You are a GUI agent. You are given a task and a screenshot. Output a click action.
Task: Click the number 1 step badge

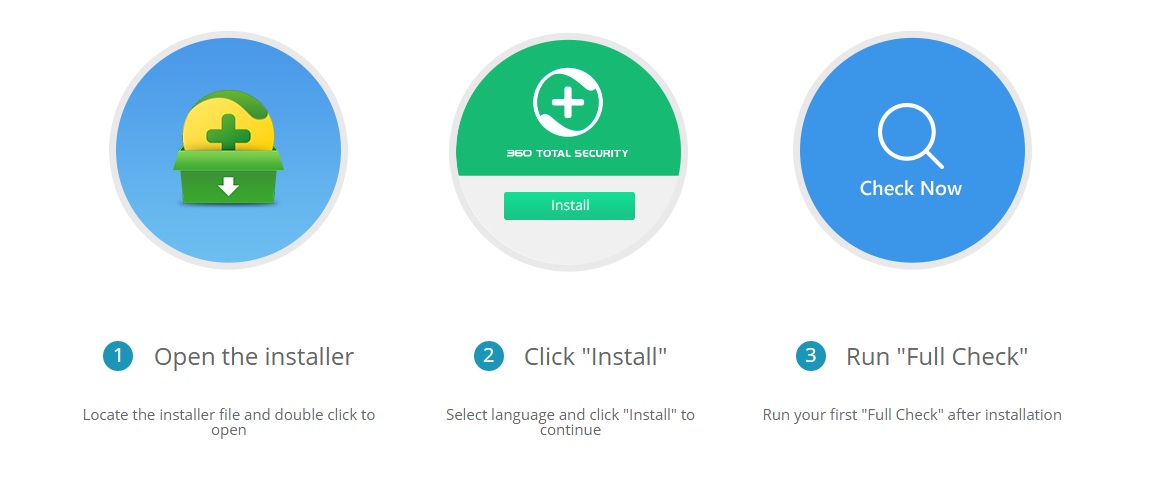pyautogui.click(x=118, y=356)
